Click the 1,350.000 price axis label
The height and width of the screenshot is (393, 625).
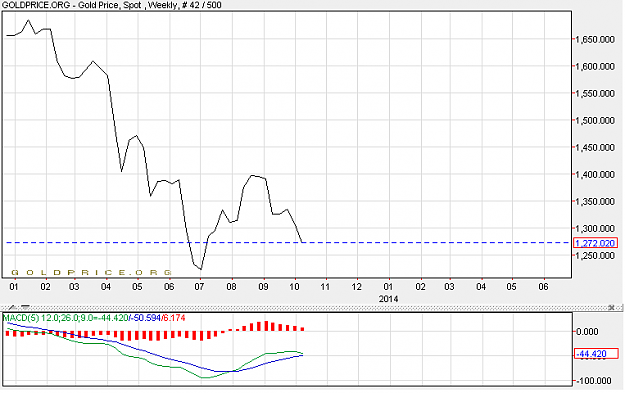tap(595, 202)
